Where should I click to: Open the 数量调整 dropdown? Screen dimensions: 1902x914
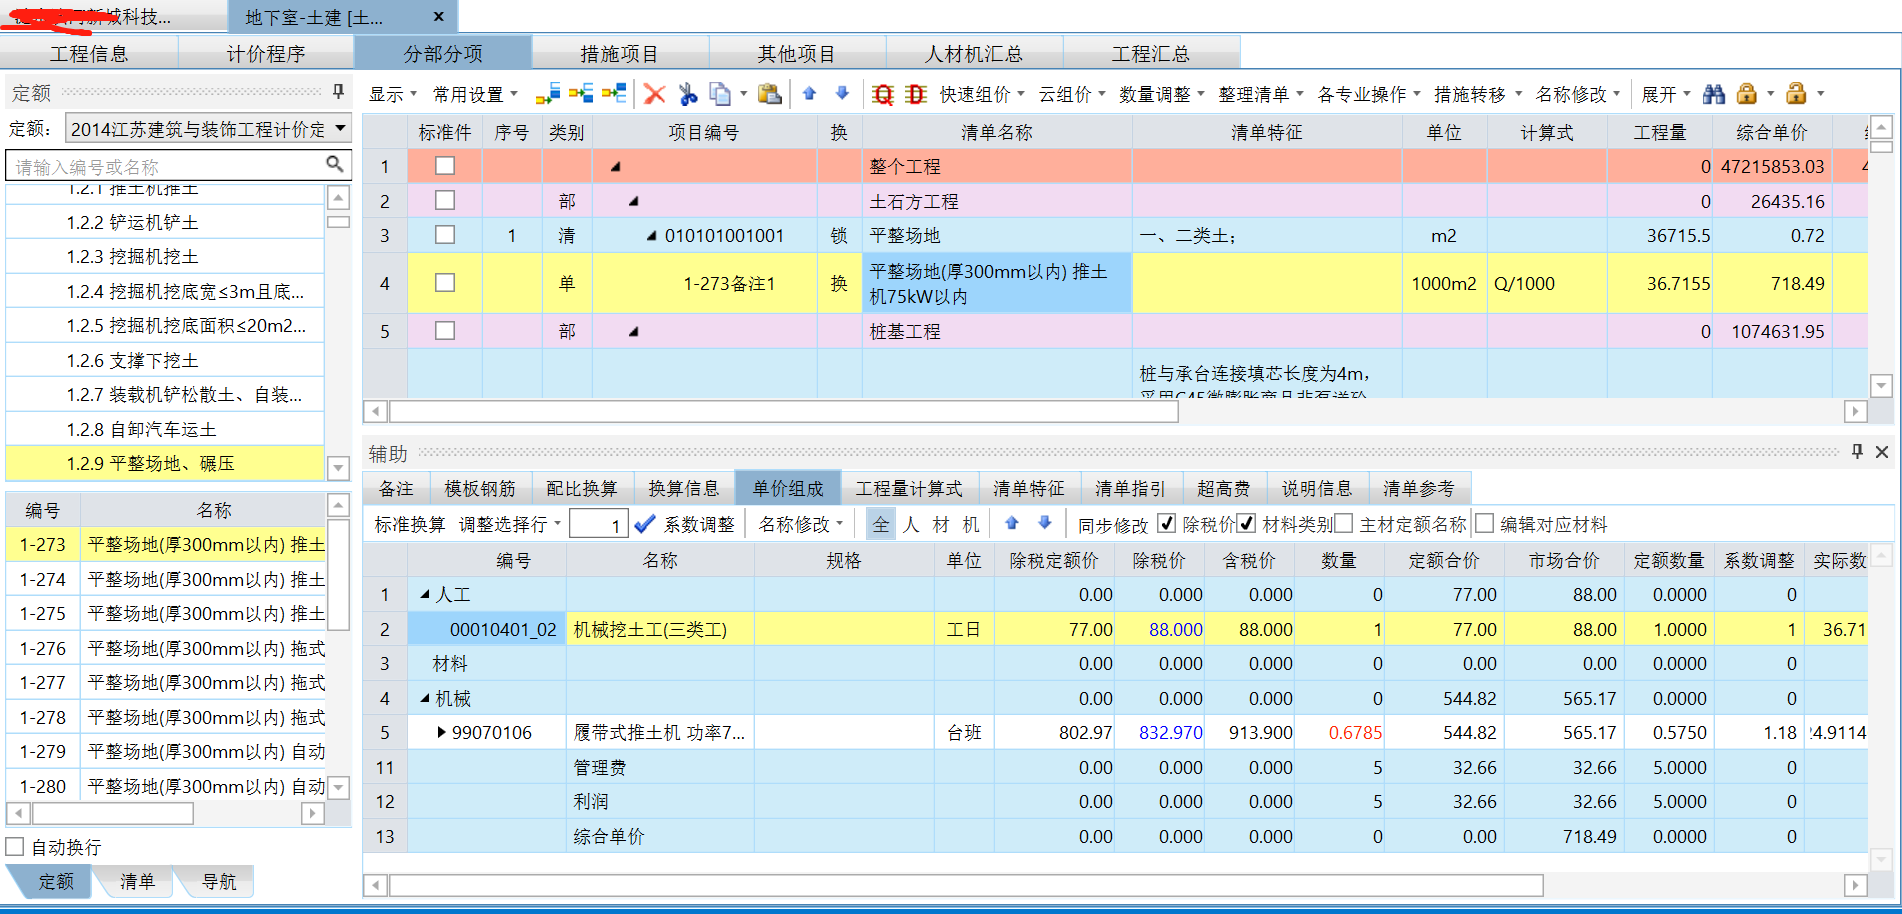click(x=1162, y=94)
